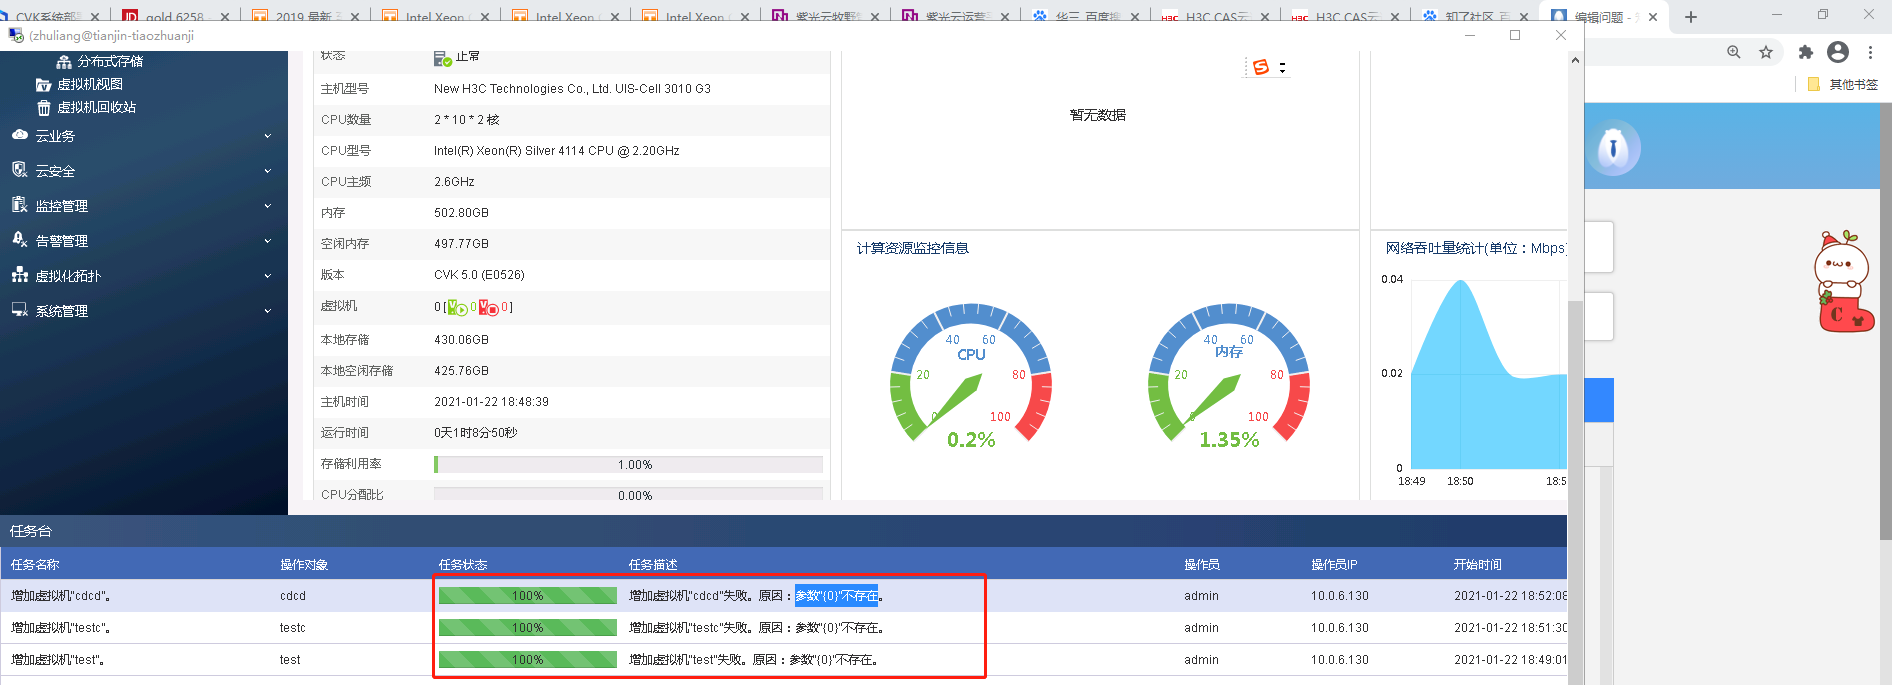
Task: Expand the 监控管理 menu chevron
Action: [267, 206]
